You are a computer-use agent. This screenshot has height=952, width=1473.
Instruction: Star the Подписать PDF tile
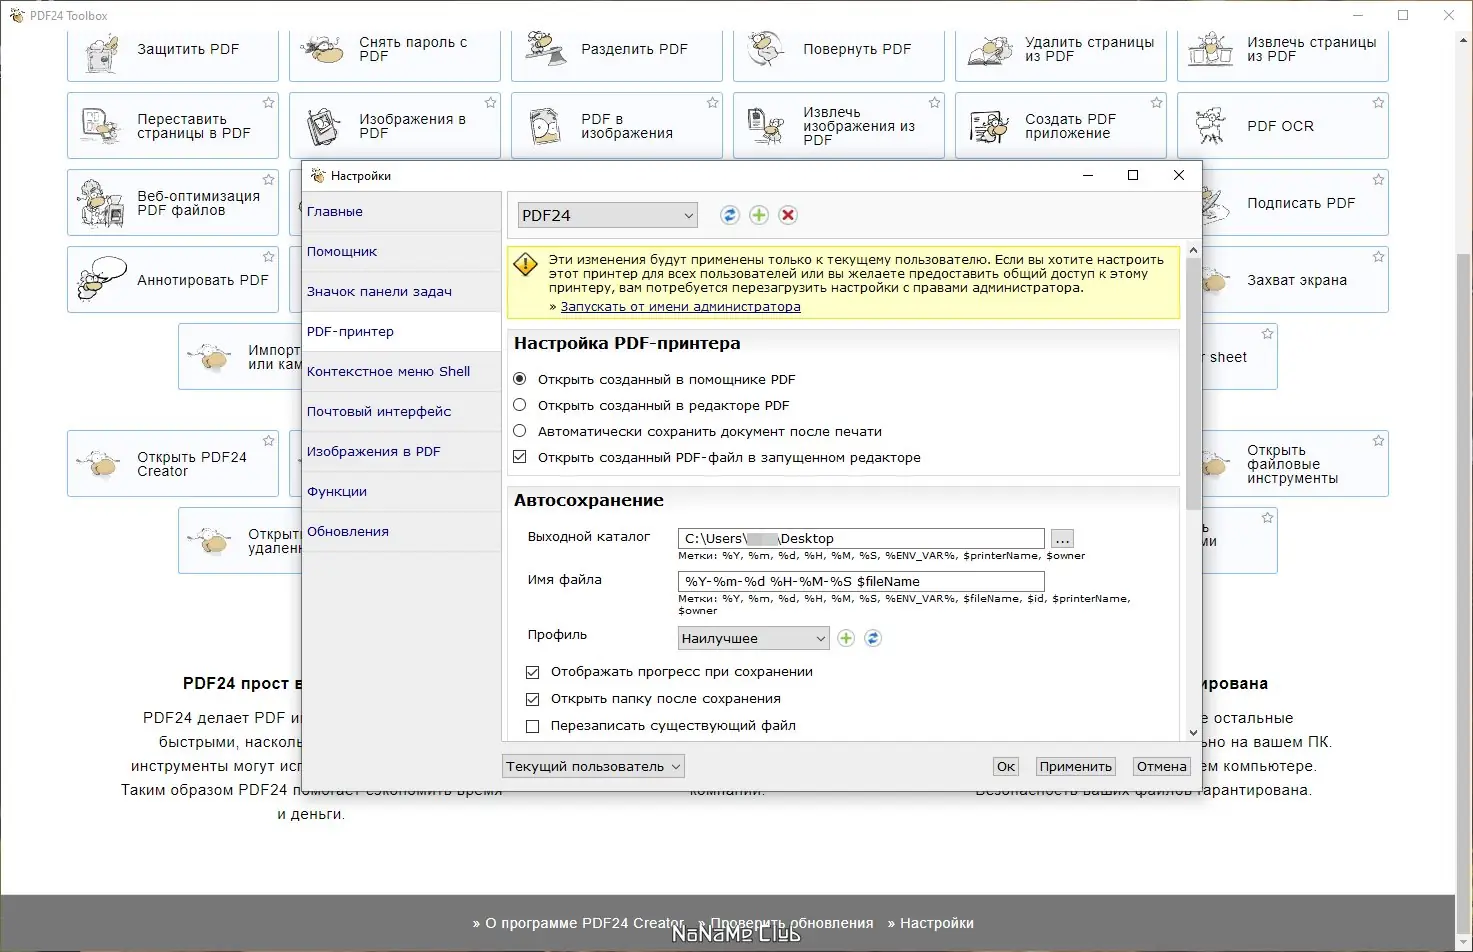[x=1379, y=180]
